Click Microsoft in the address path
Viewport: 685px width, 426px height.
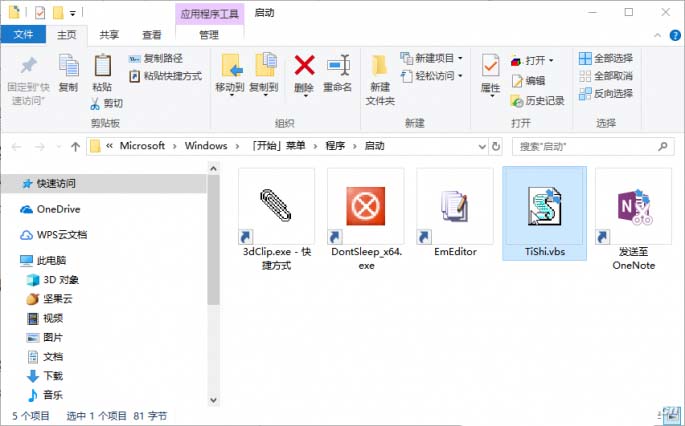point(142,146)
